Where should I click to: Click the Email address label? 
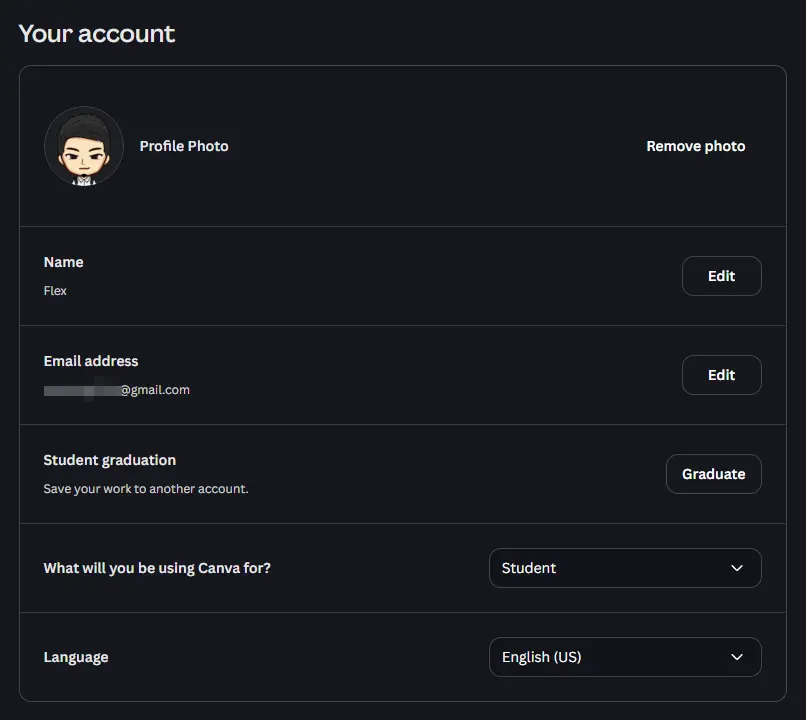(91, 361)
